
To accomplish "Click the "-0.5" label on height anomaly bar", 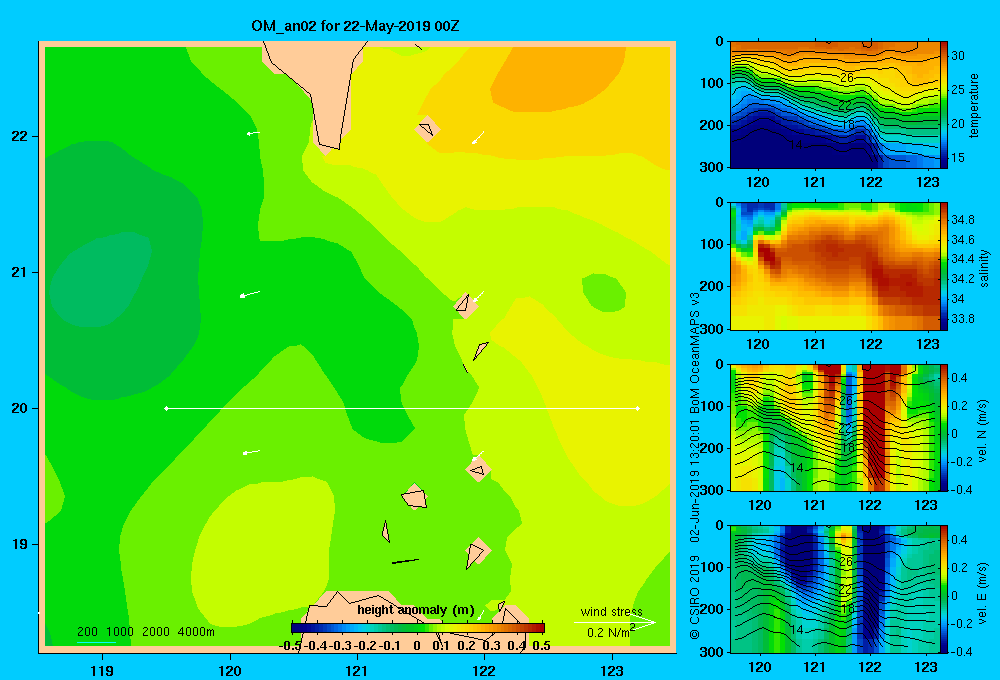I will pos(290,646).
